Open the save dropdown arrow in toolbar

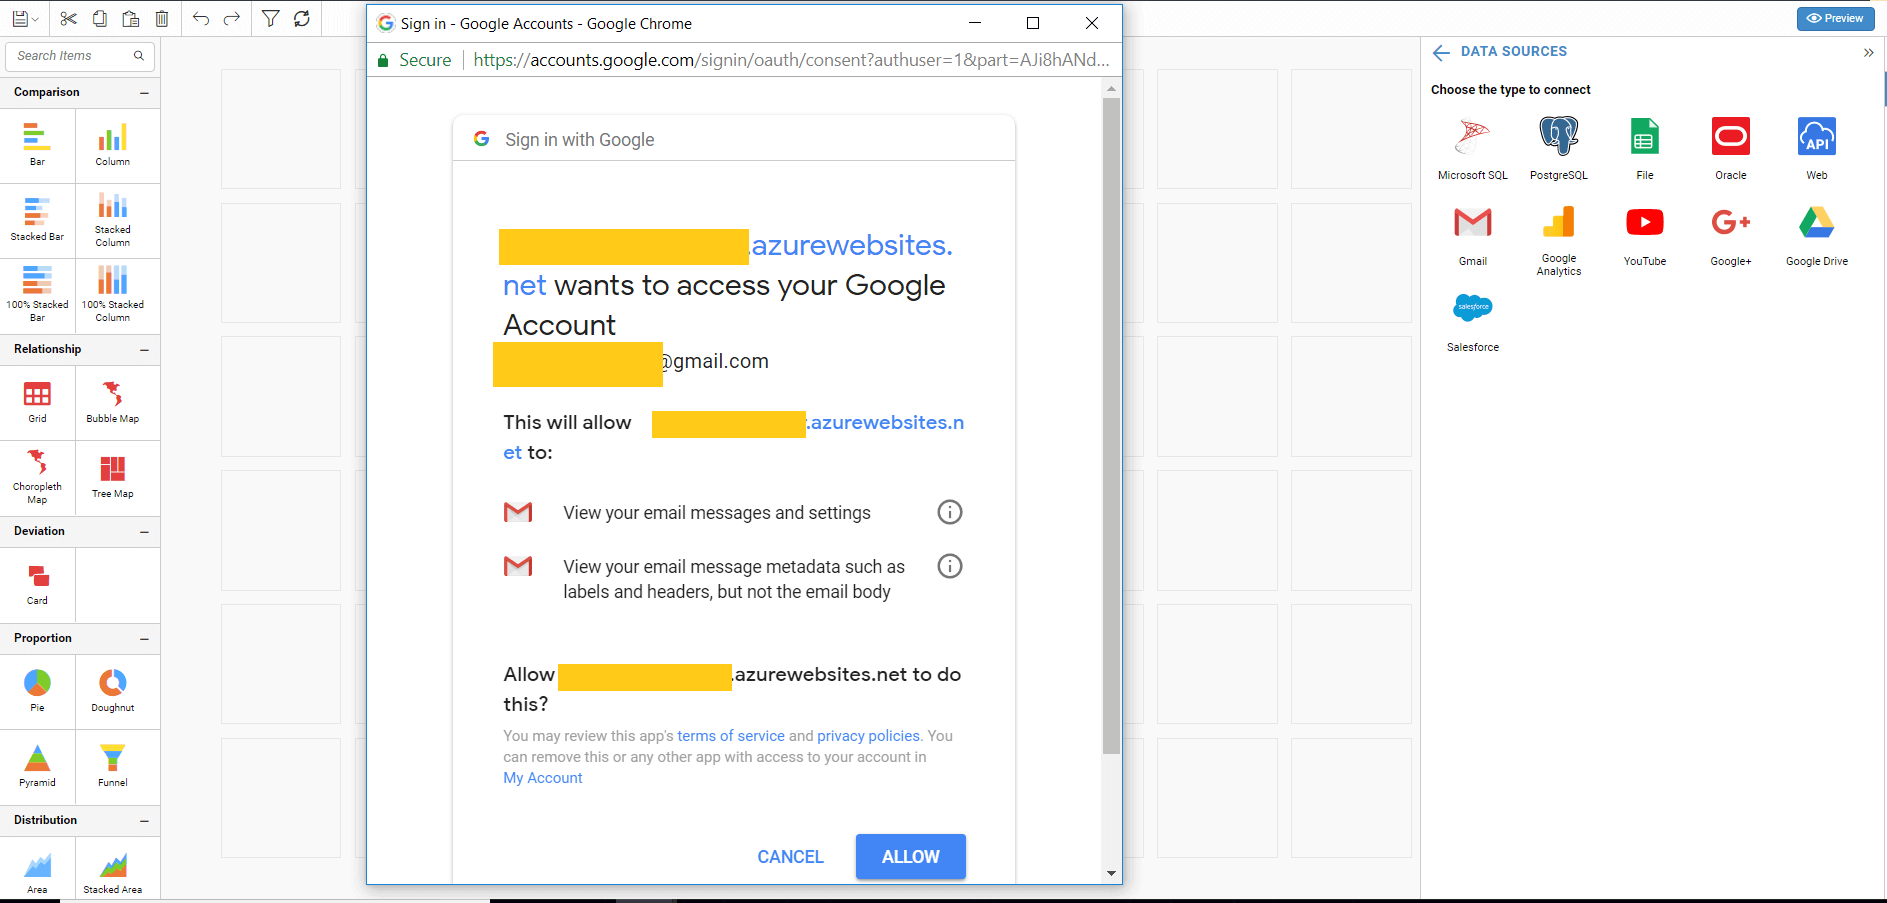pyautogui.click(x=35, y=19)
